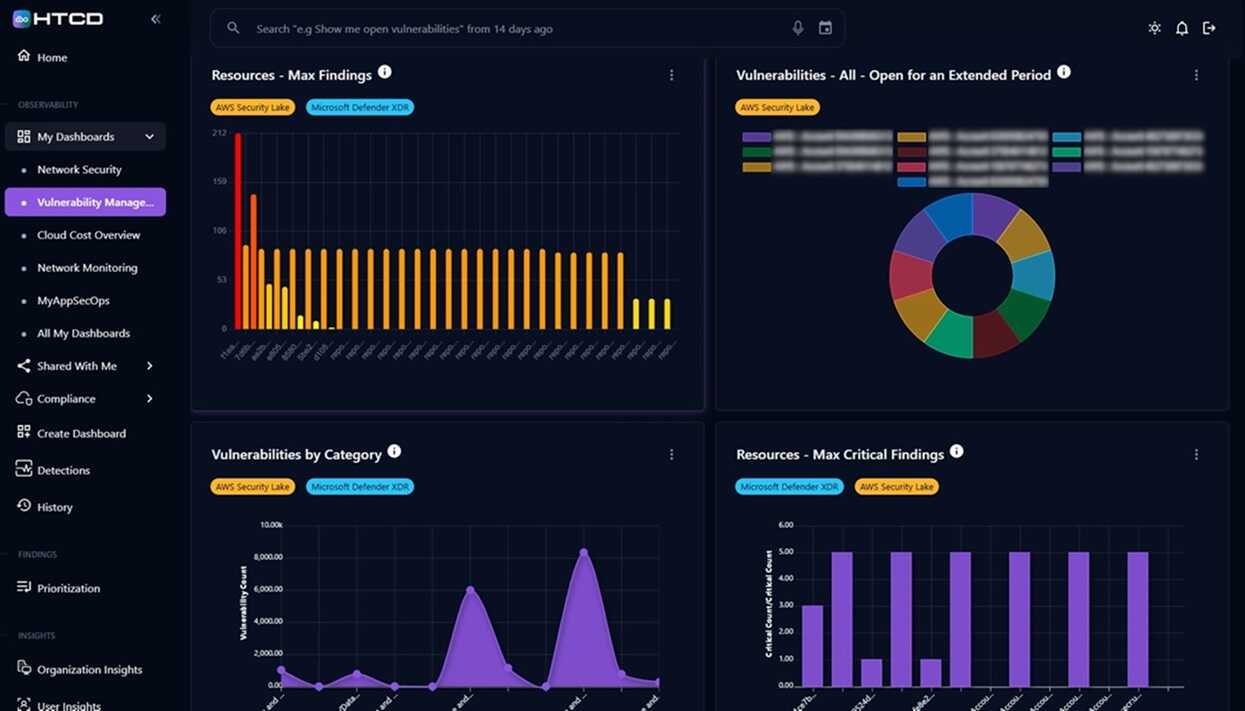Open the voice search microphone icon
This screenshot has height=711, width=1245.
tap(797, 28)
